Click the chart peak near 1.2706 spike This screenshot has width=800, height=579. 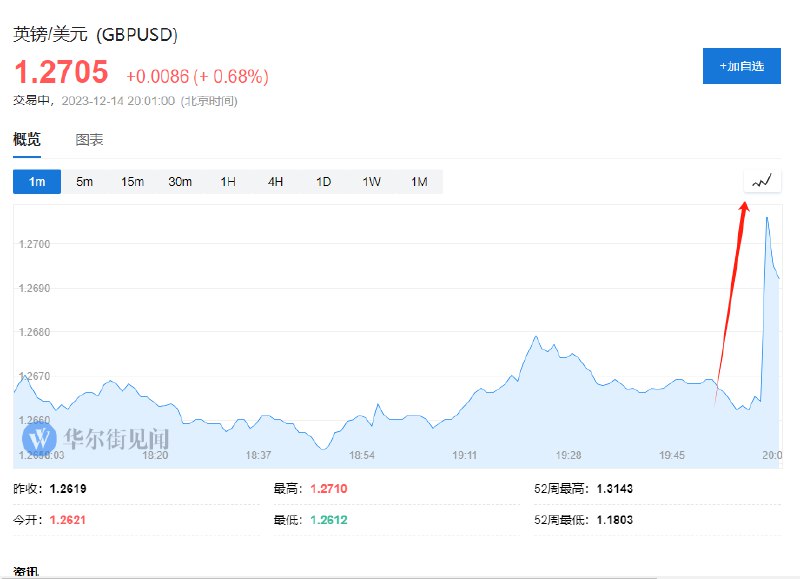tap(767, 218)
